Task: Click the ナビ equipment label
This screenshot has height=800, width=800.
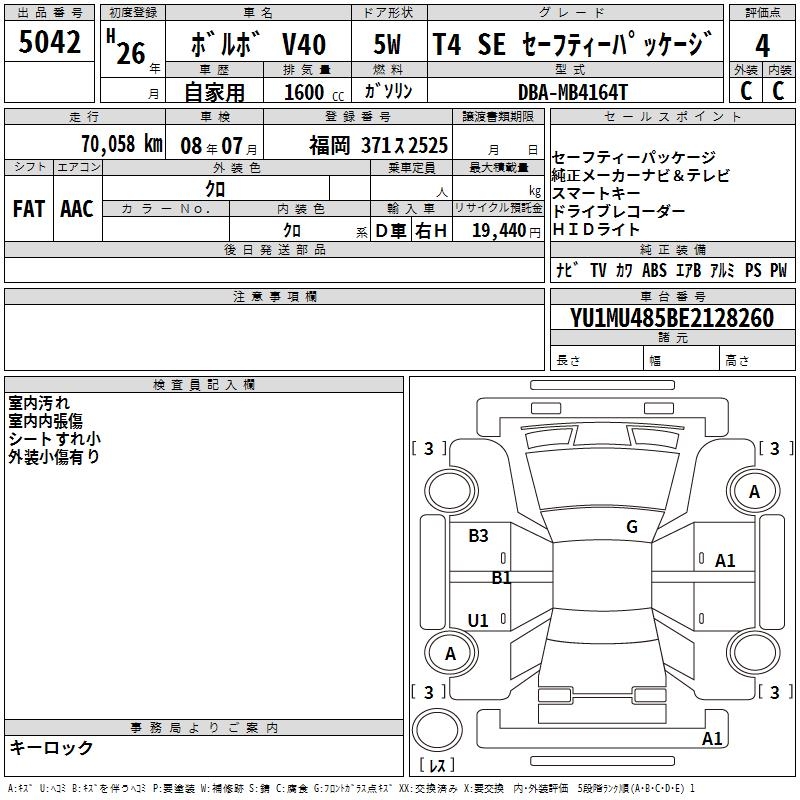Action: [x=567, y=270]
